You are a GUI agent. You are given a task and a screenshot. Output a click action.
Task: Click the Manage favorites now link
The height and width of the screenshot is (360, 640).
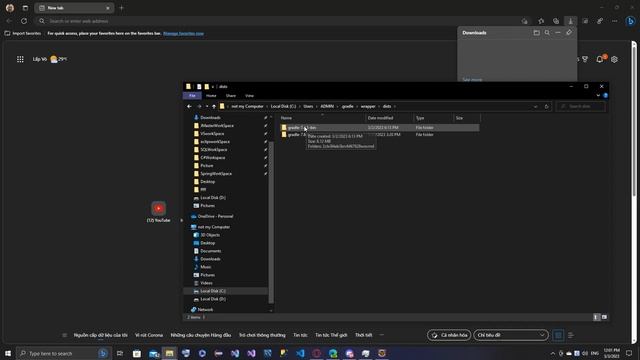click(183, 33)
